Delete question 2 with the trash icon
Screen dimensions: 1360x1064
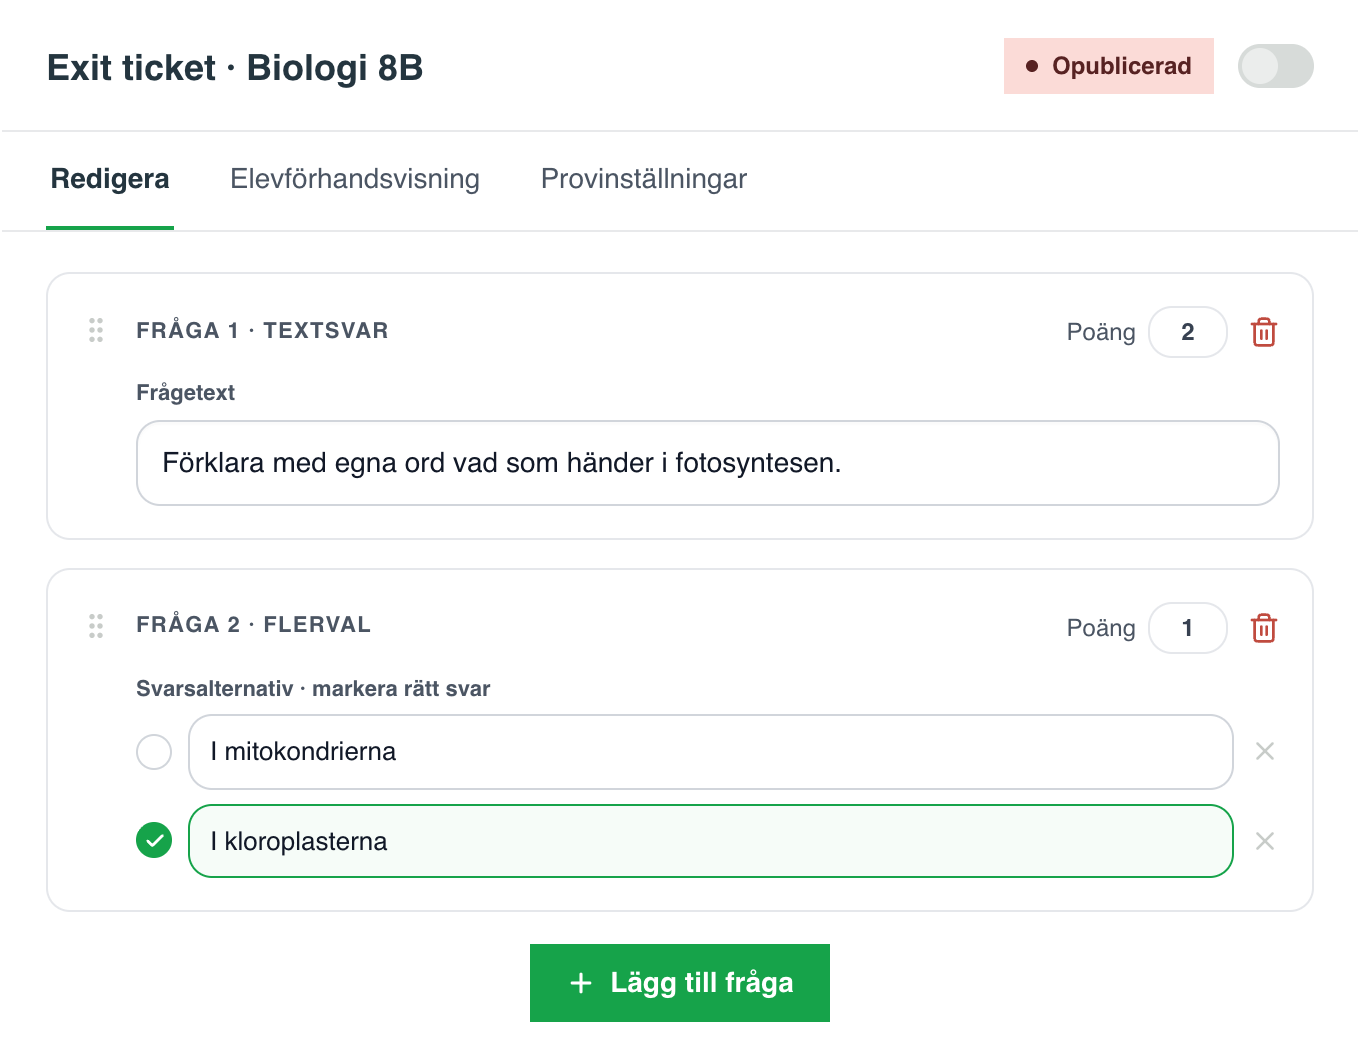pos(1264,628)
